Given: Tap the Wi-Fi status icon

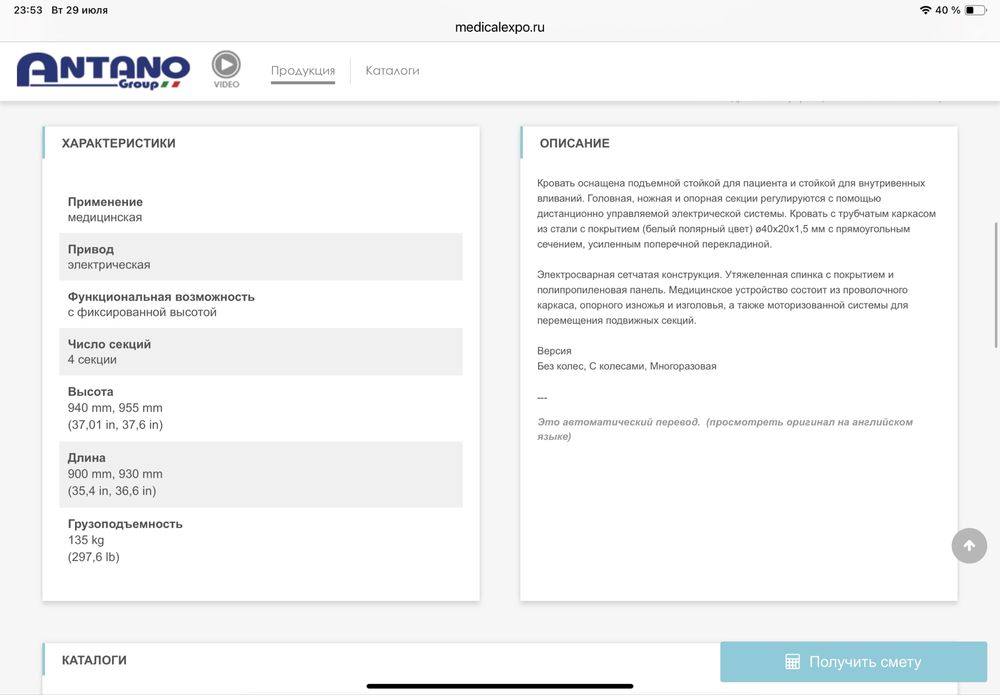Looking at the screenshot, I should (x=925, y=10).
